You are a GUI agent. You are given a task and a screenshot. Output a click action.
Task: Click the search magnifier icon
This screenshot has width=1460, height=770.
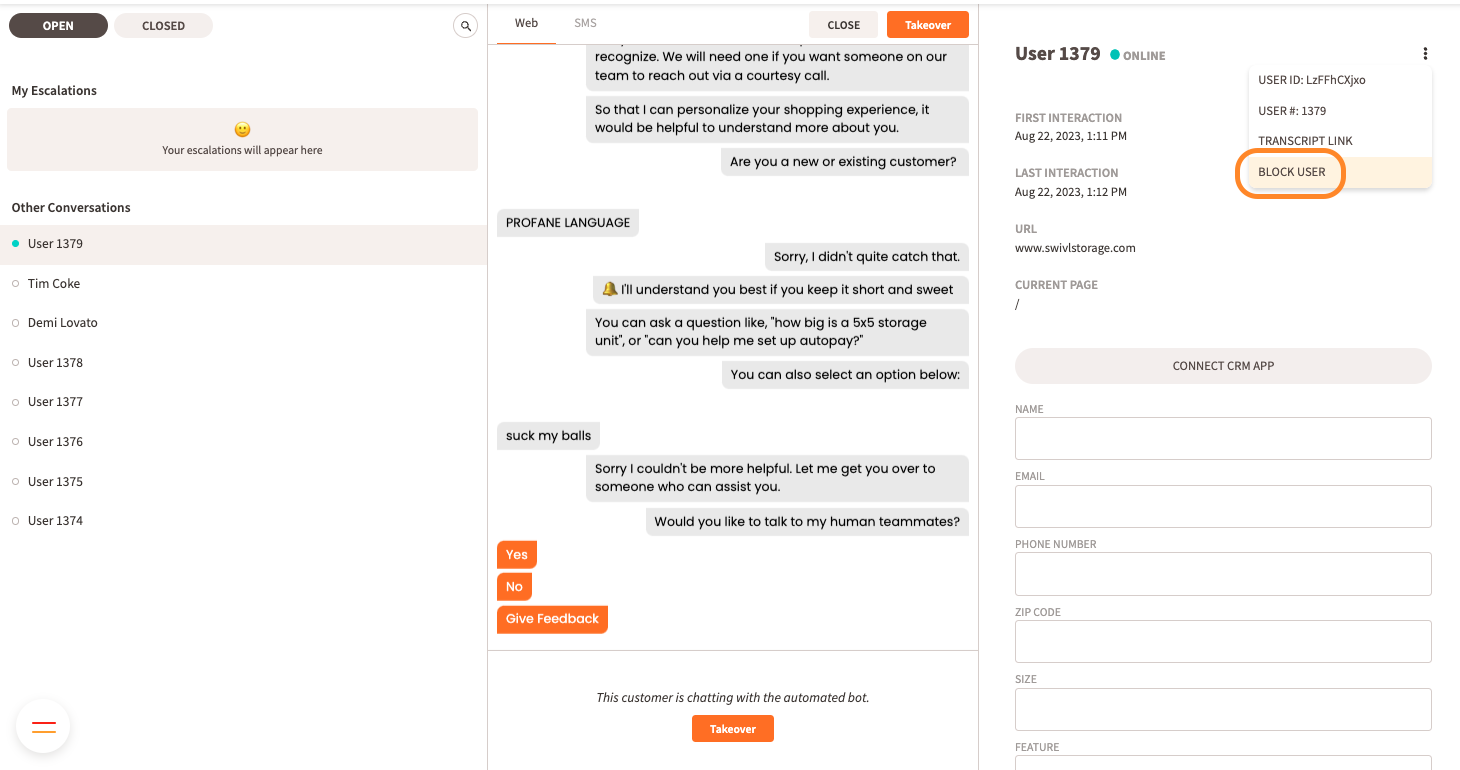[x=465, y=25]
